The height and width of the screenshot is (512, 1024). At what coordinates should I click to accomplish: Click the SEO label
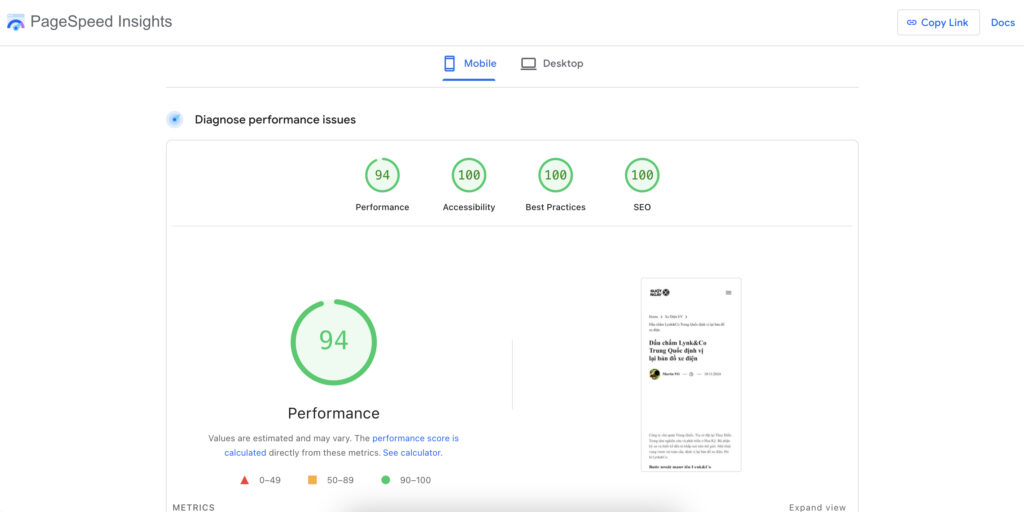click(x=642, y=207)
